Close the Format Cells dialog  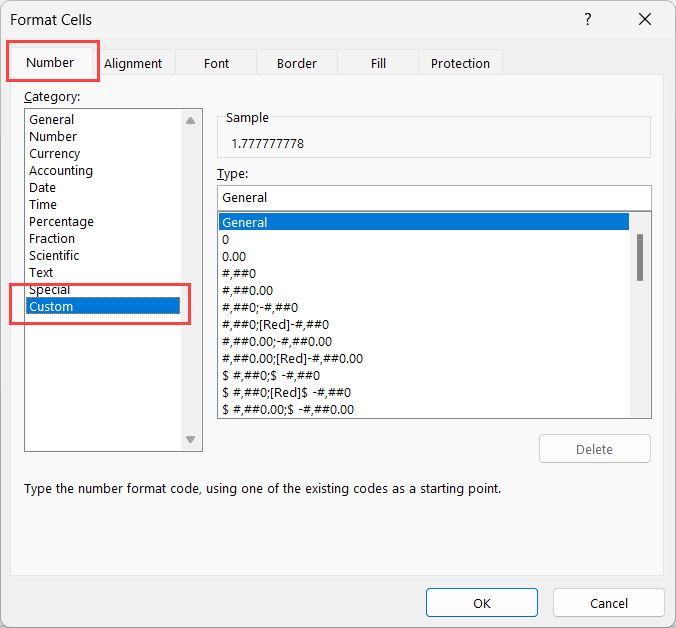(645, 19)
